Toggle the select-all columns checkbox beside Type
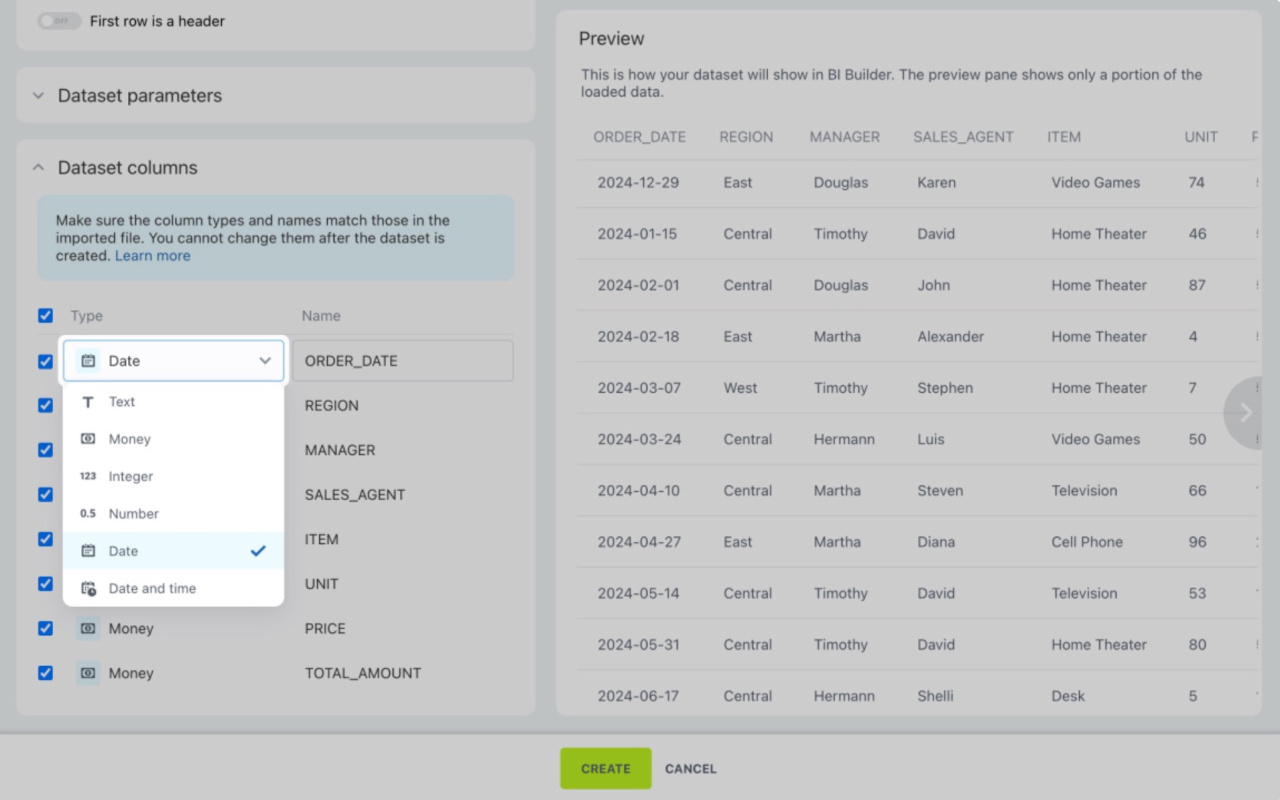The image size is (1280, 800). click(x=45, y=316)
